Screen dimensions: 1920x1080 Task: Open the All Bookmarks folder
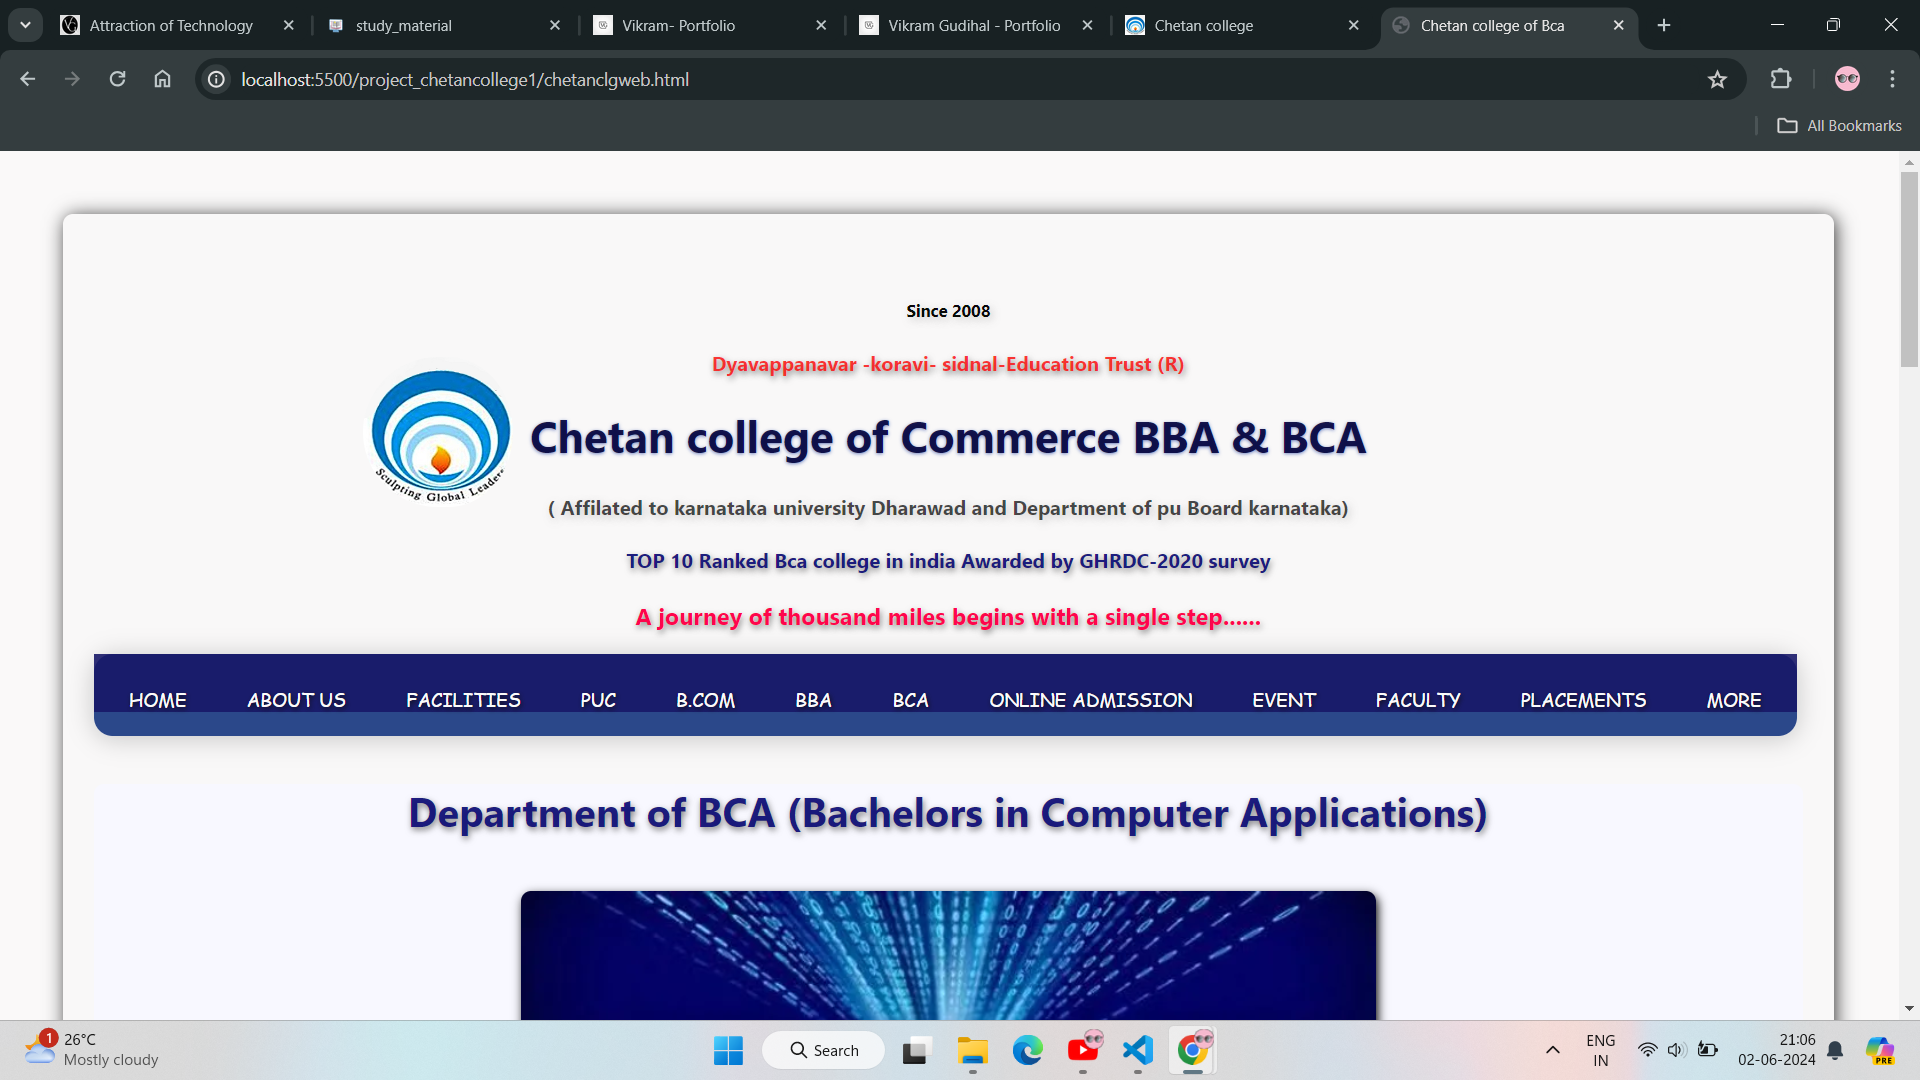click(x=1839, y=125)
